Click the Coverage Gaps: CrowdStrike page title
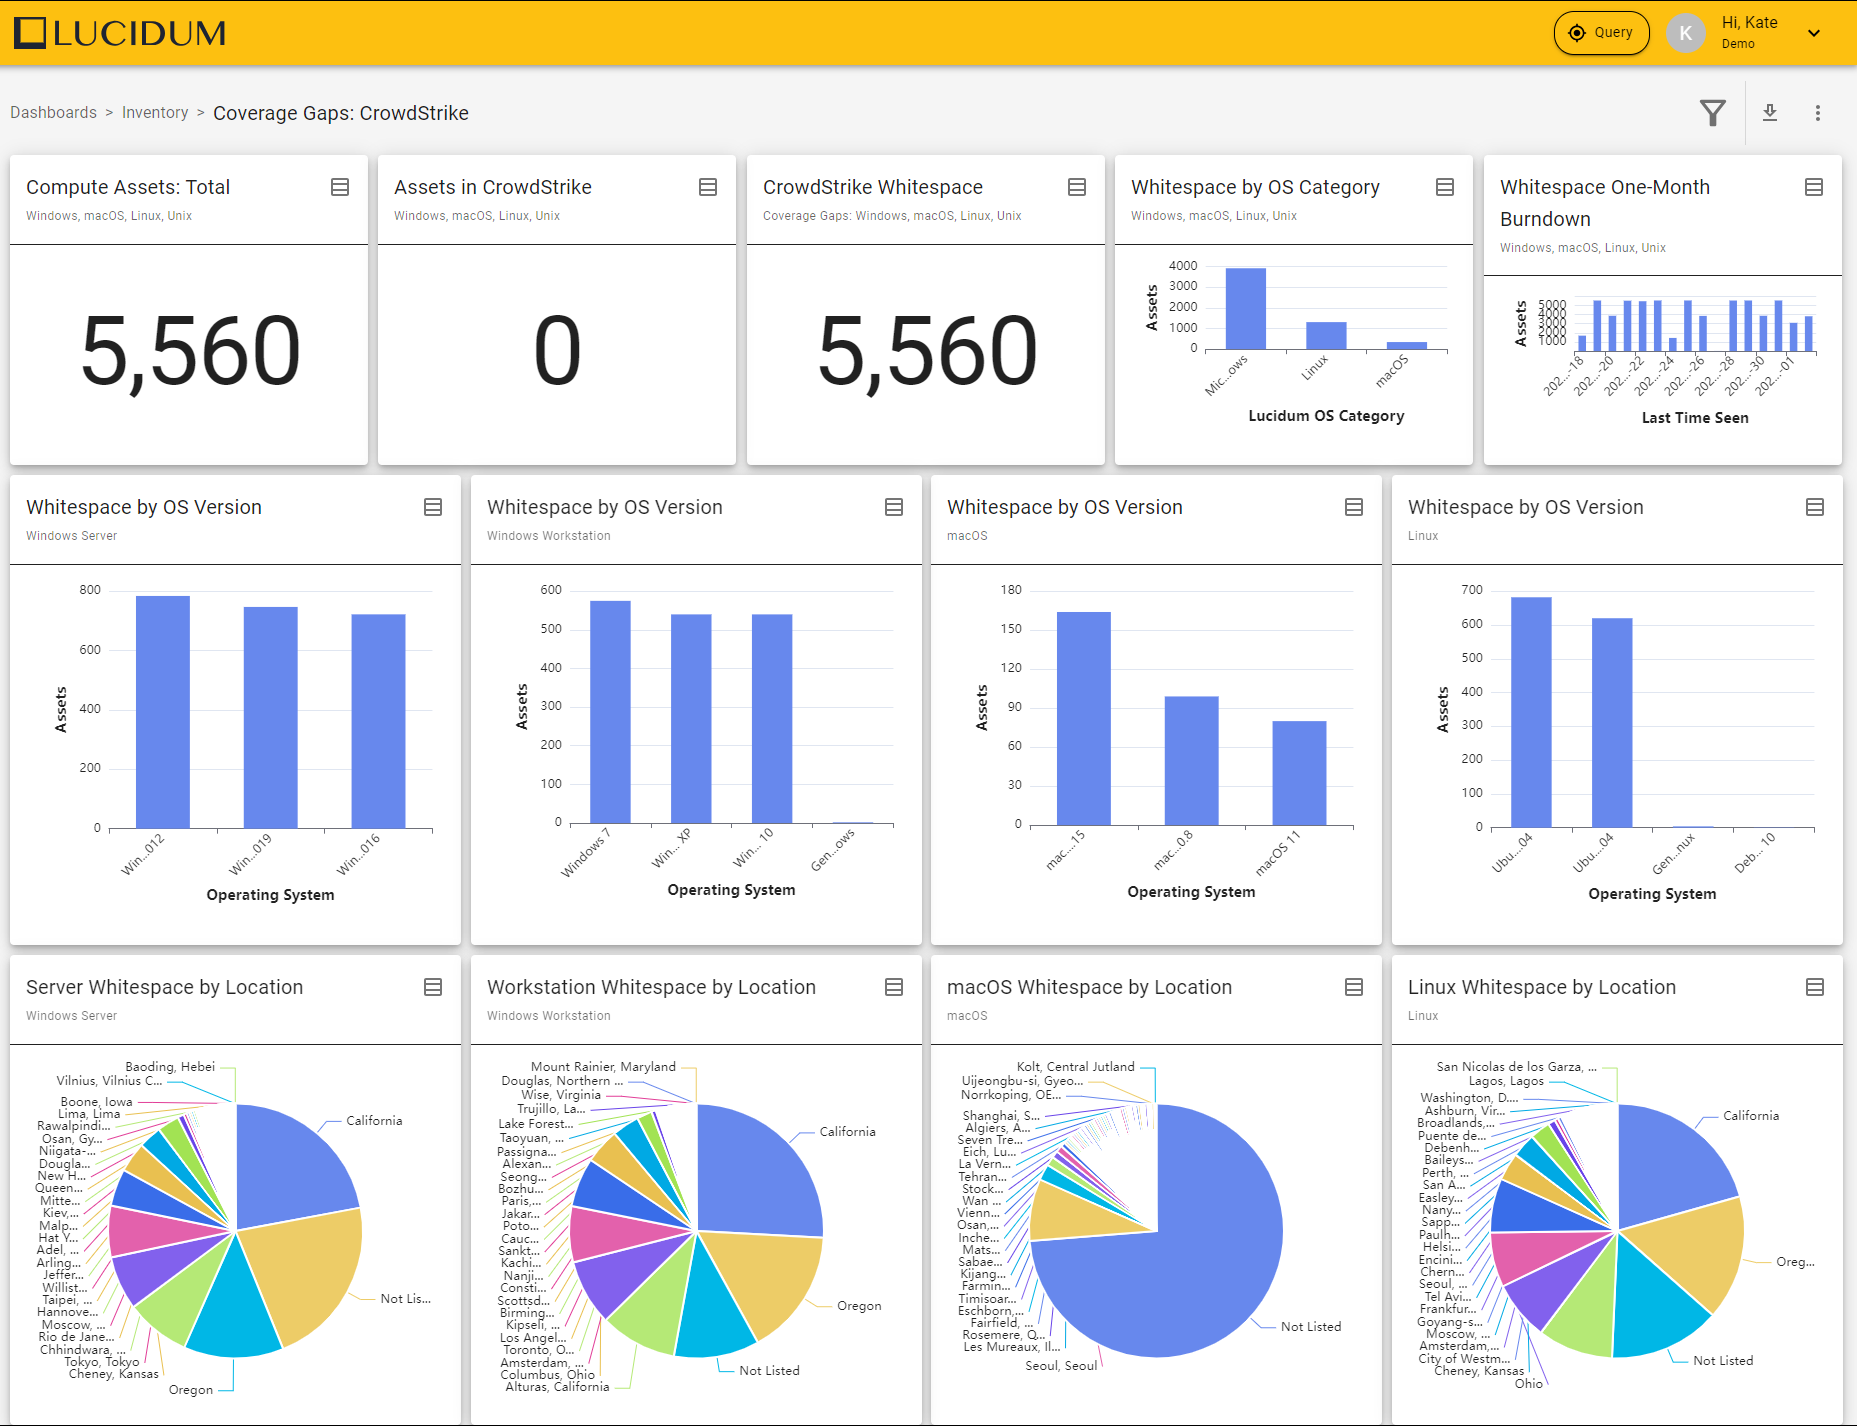Image resolution: width=1857 pixels, height=1426 pixels. 341,113
